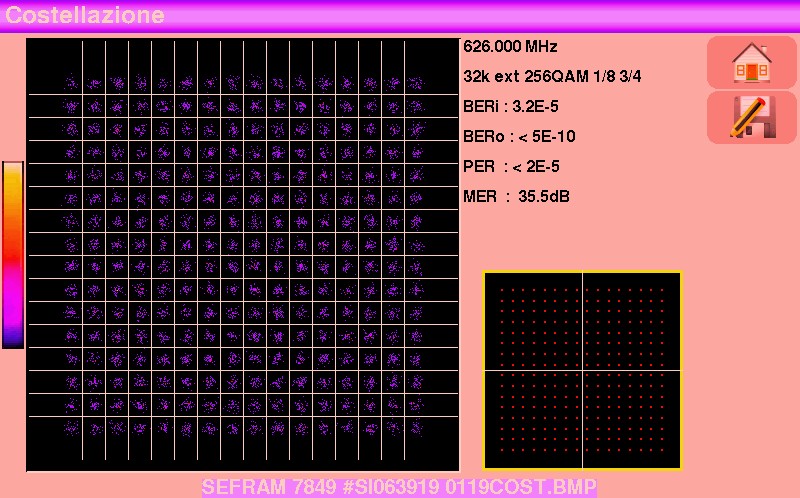Screen dimensions: 800x498
Task: Select the SEFRAM 7849 0119COST.BMP footer text
Action: 399,487
